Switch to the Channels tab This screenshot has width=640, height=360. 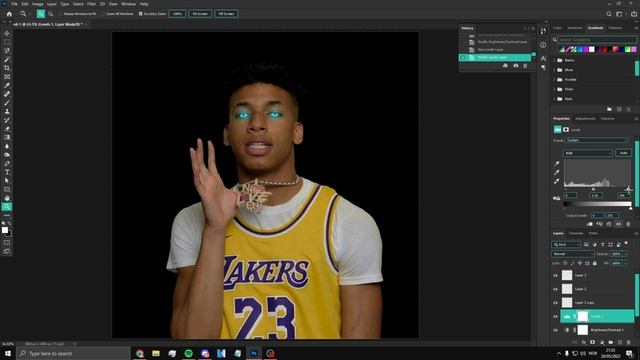tap(576, 233)
